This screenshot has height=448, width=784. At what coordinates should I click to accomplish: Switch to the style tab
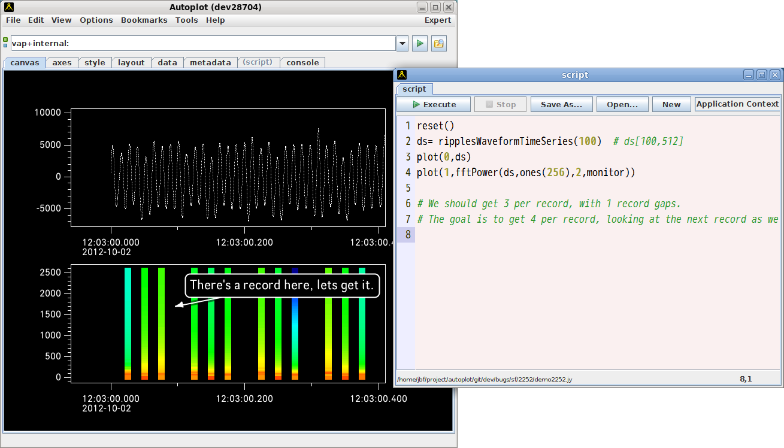94,62
